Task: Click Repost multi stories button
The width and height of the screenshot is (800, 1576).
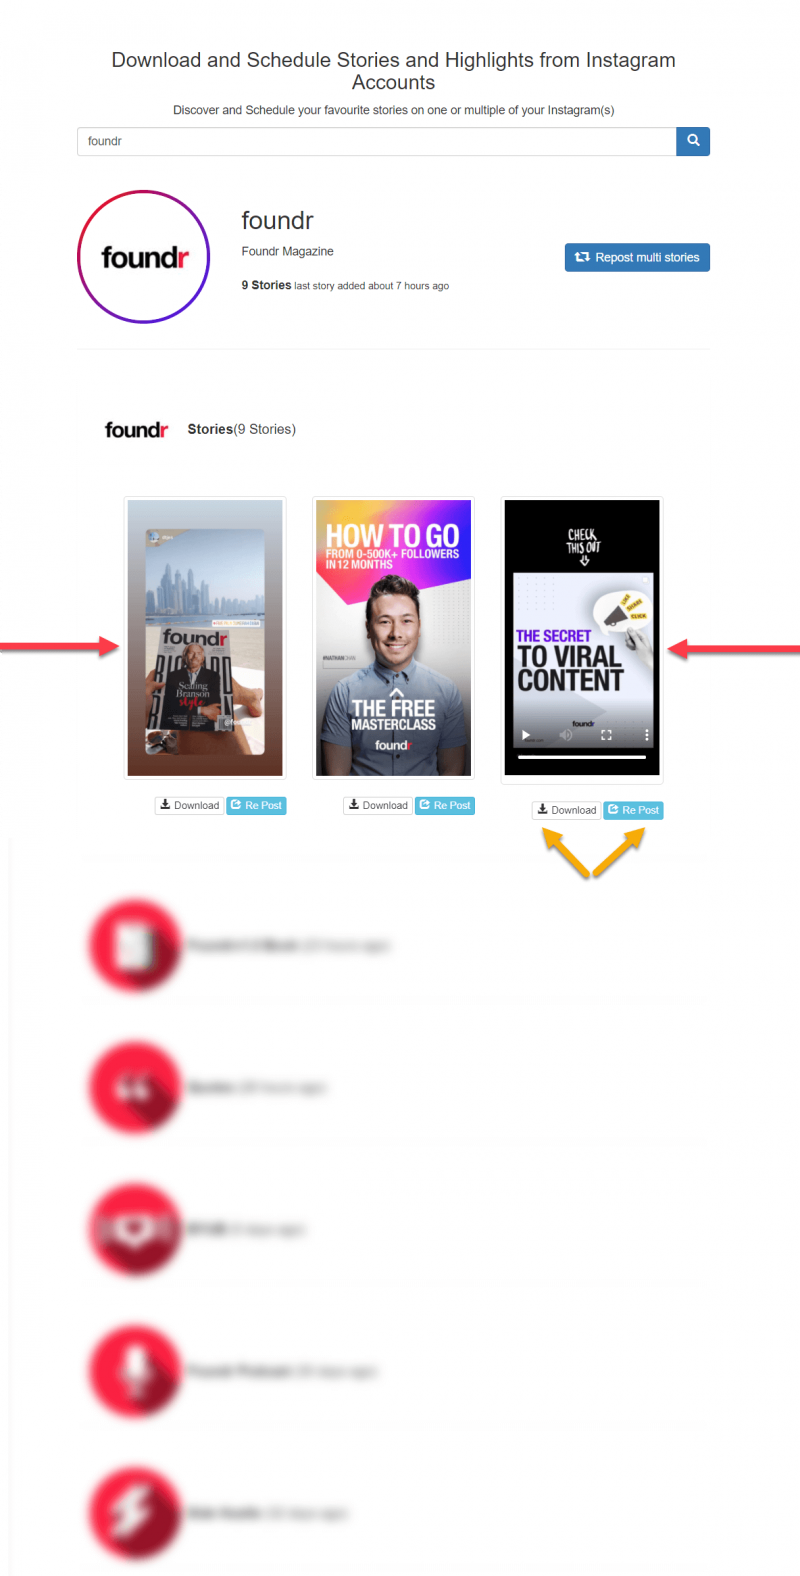Action: pyautogui.click(x=637, y=257)
